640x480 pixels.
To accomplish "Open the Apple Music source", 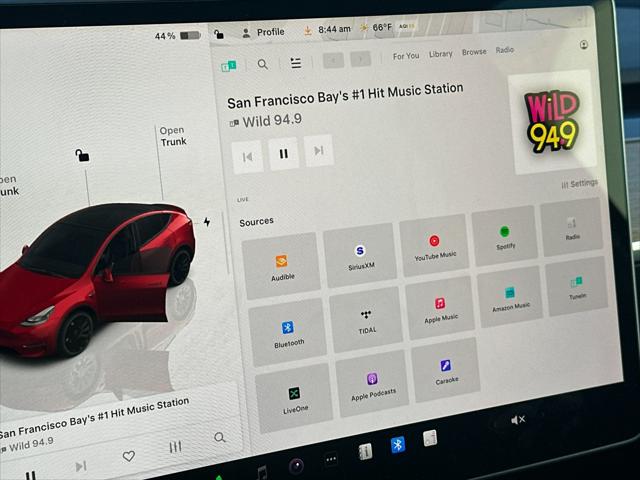I will click(440, 308).
